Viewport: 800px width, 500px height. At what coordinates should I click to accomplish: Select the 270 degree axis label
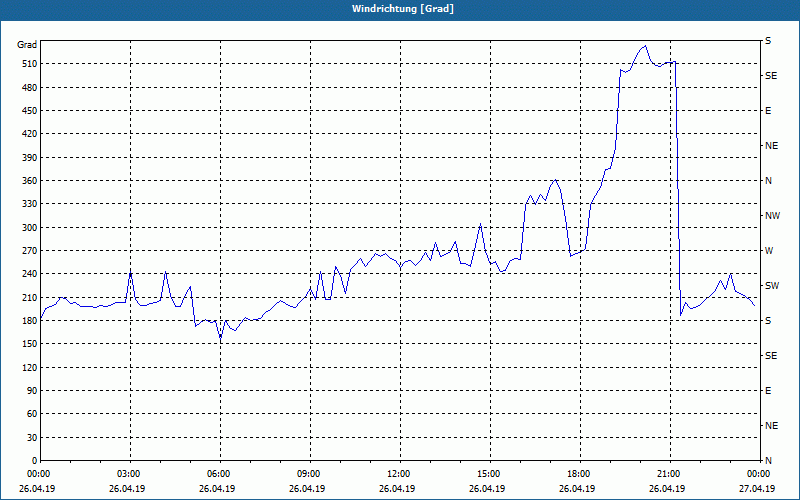click(x=29, y=251)
